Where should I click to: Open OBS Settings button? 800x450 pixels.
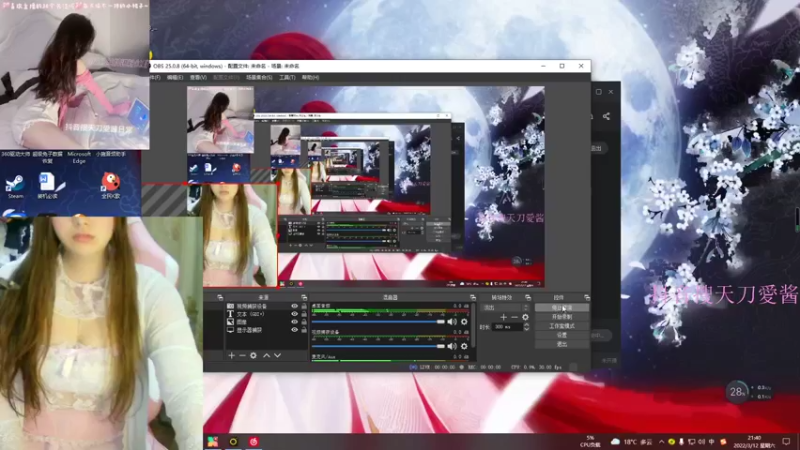(562, 335)
